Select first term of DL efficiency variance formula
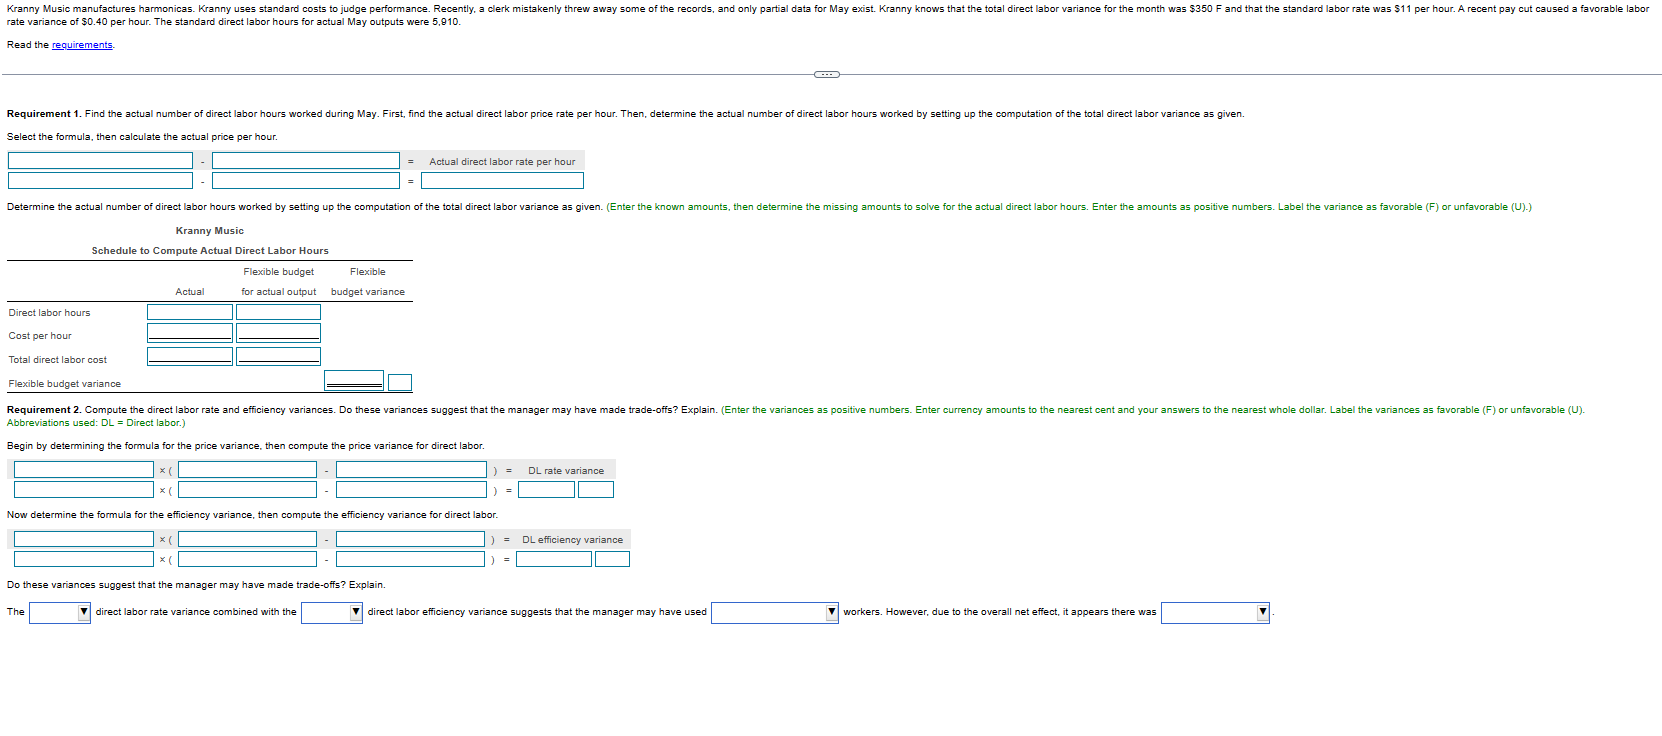This screenshot has width=1662, height=736. point(84,539)
